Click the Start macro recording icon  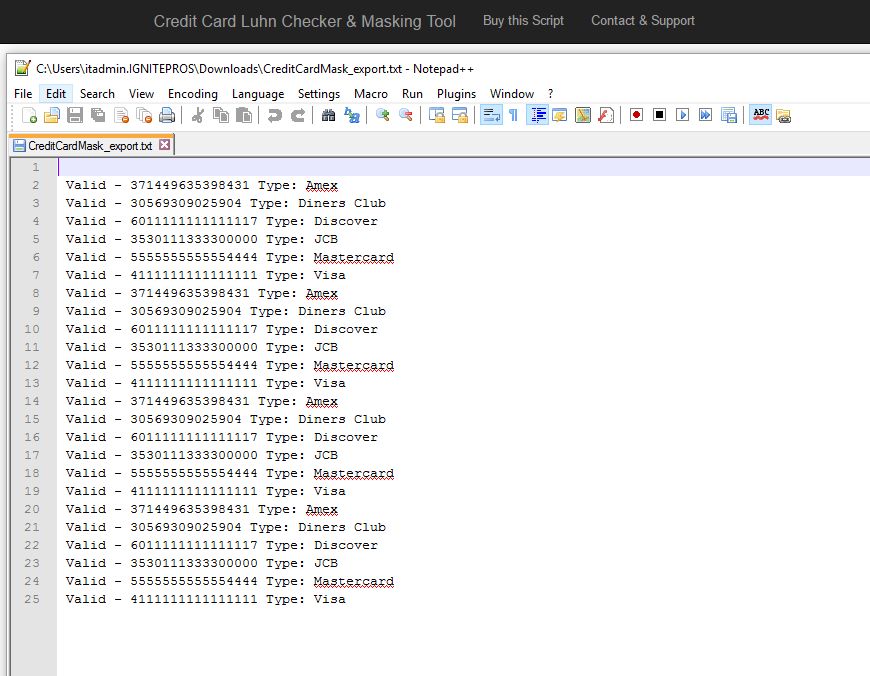pos(636,115)
